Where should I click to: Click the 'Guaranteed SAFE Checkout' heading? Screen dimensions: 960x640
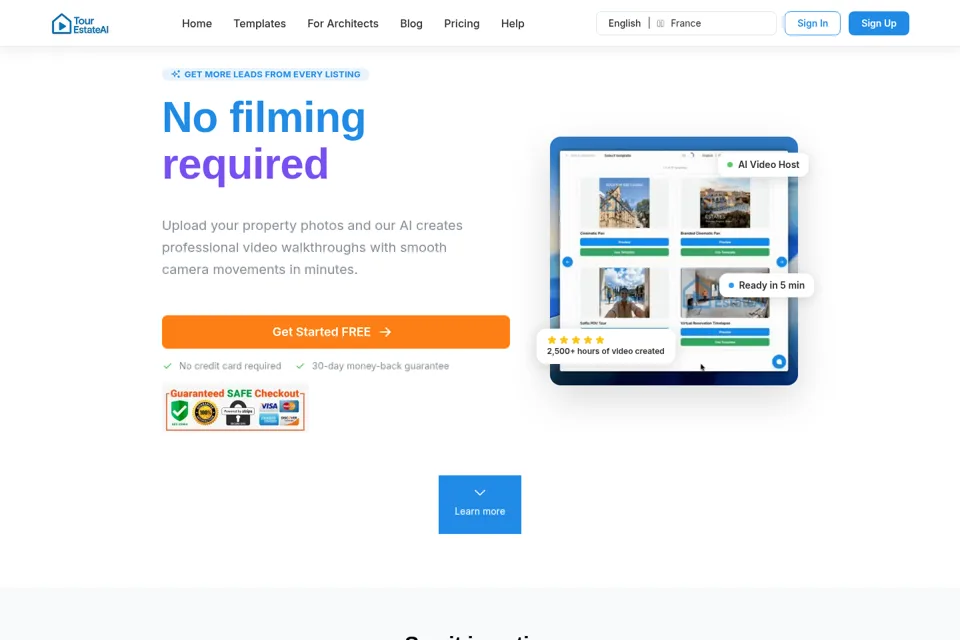point(234,393)
